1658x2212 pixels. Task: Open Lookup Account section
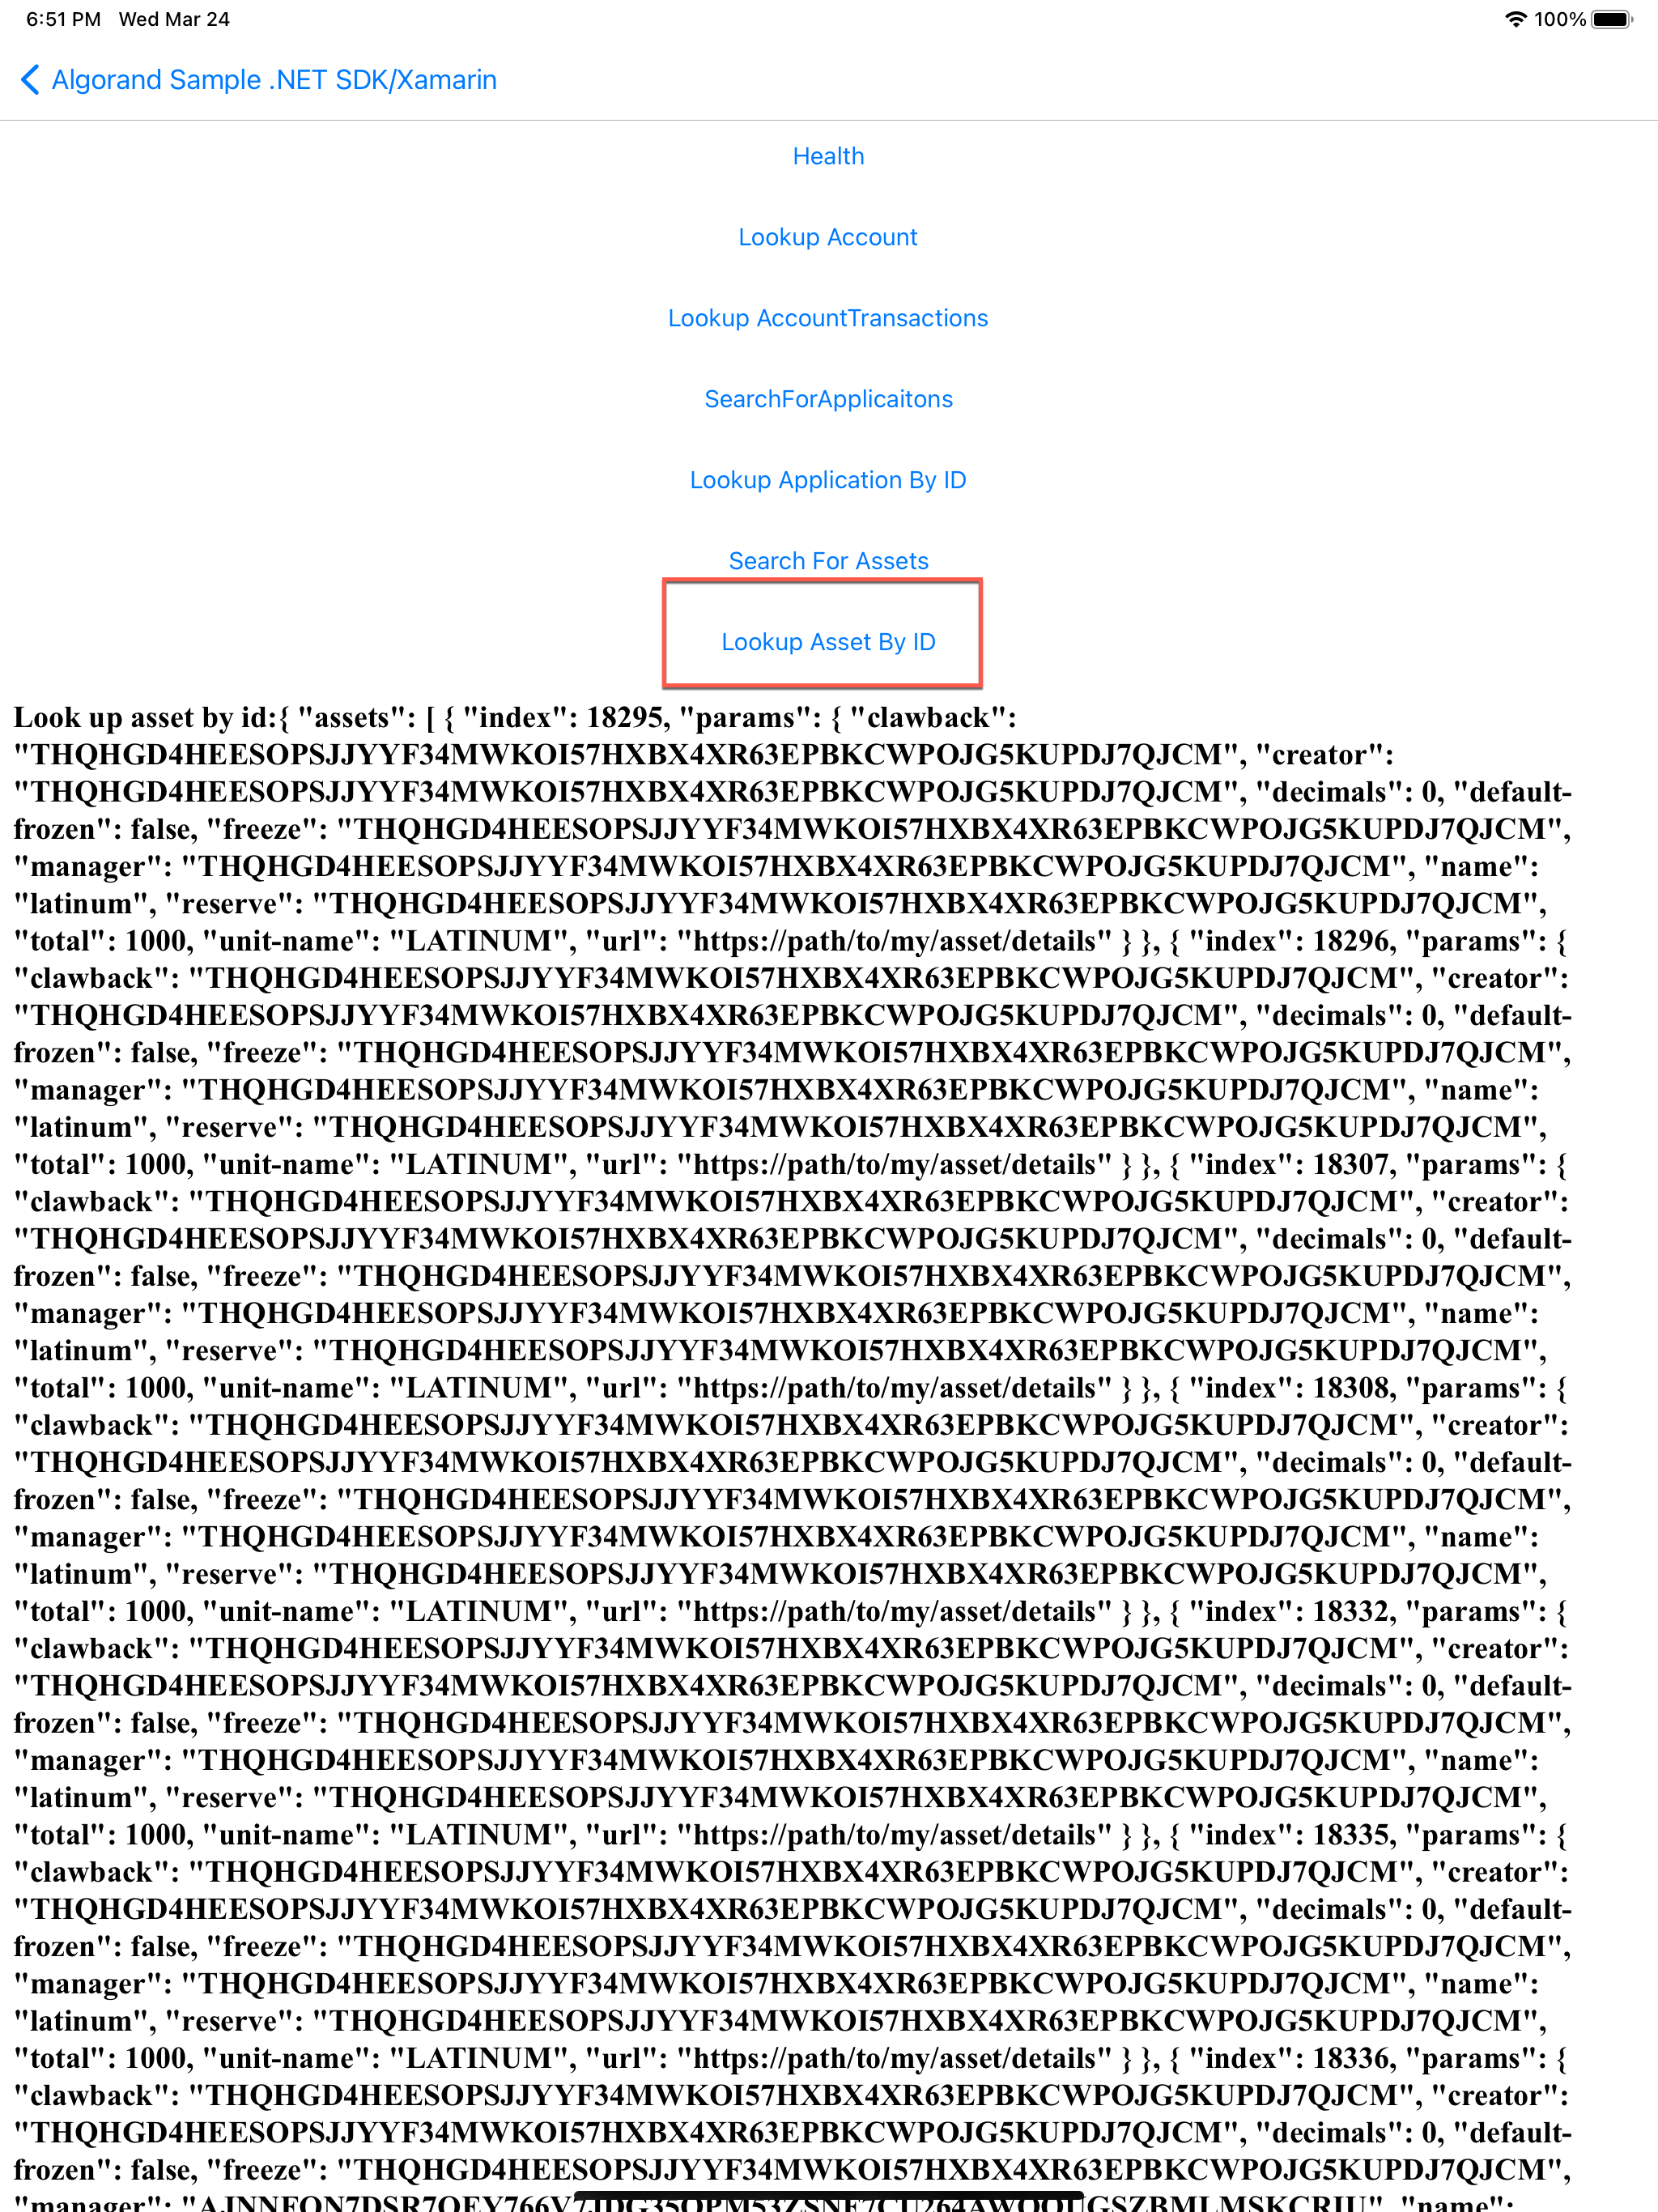point(829,237)
